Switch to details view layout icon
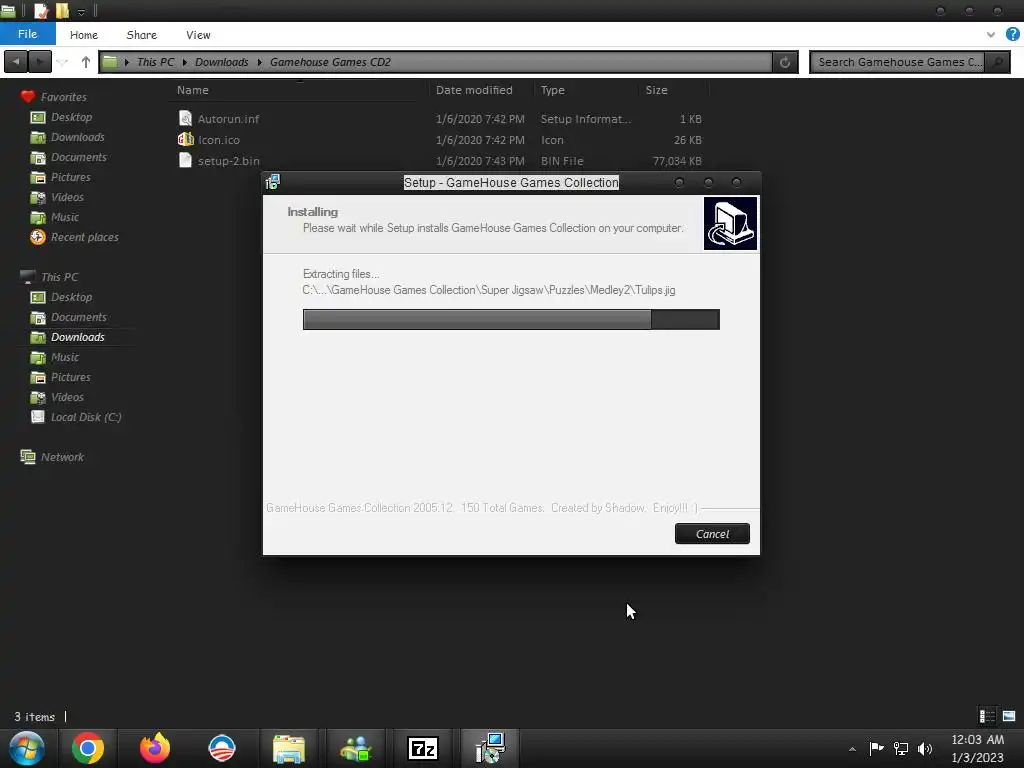Viewport: 1024px width, 768px height. pos(987,716)
